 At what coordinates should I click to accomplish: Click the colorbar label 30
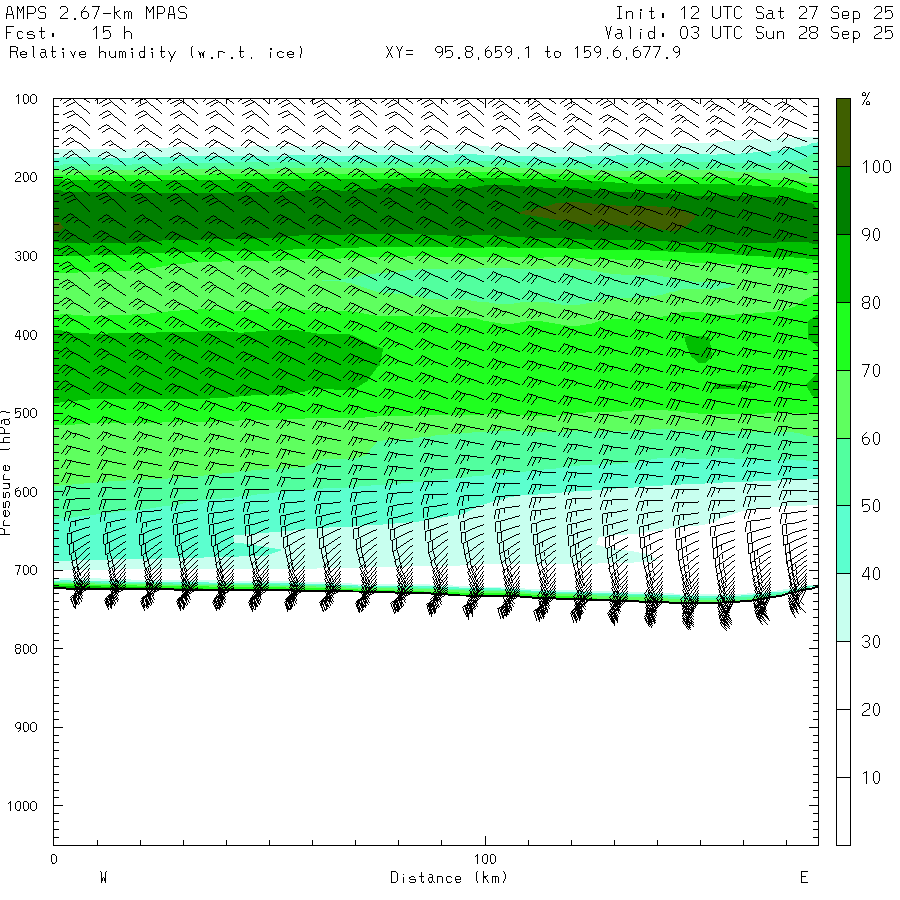[x=871, y=642]
